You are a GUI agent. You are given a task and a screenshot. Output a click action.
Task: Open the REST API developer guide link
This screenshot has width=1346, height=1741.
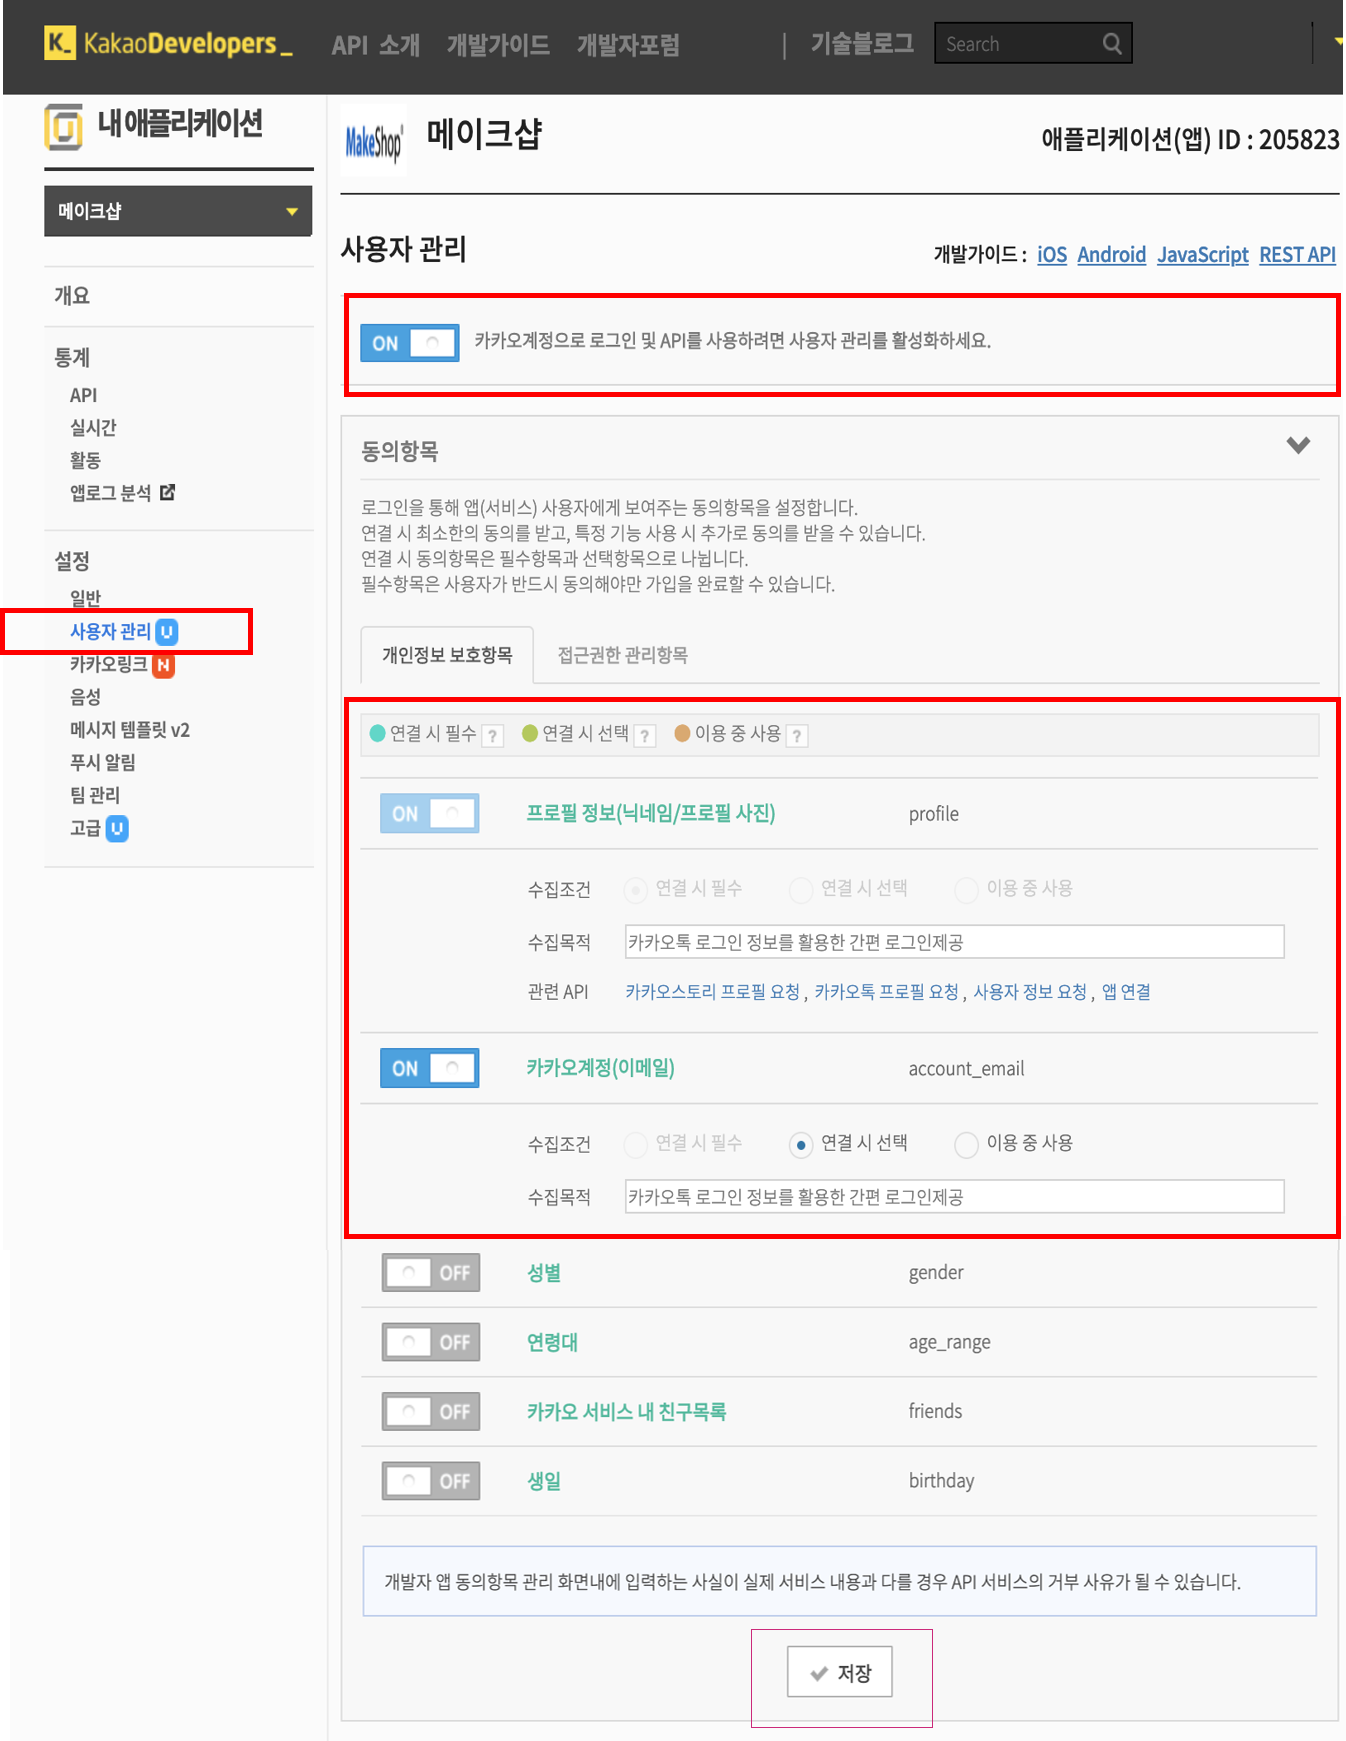(x=1298, y=255)
